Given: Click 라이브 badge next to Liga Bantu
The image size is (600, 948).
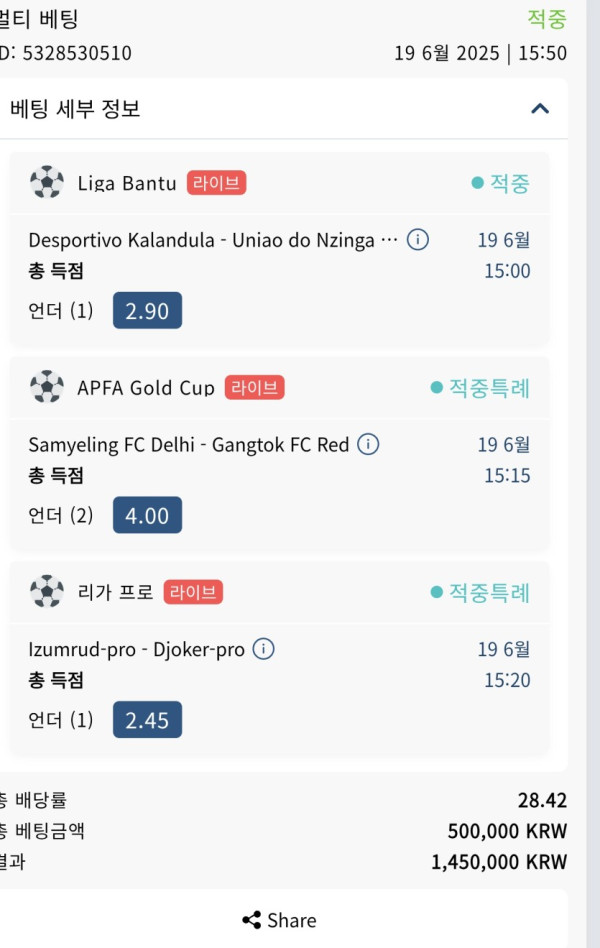Looking at the screenshot, I should tap(217, 183).
